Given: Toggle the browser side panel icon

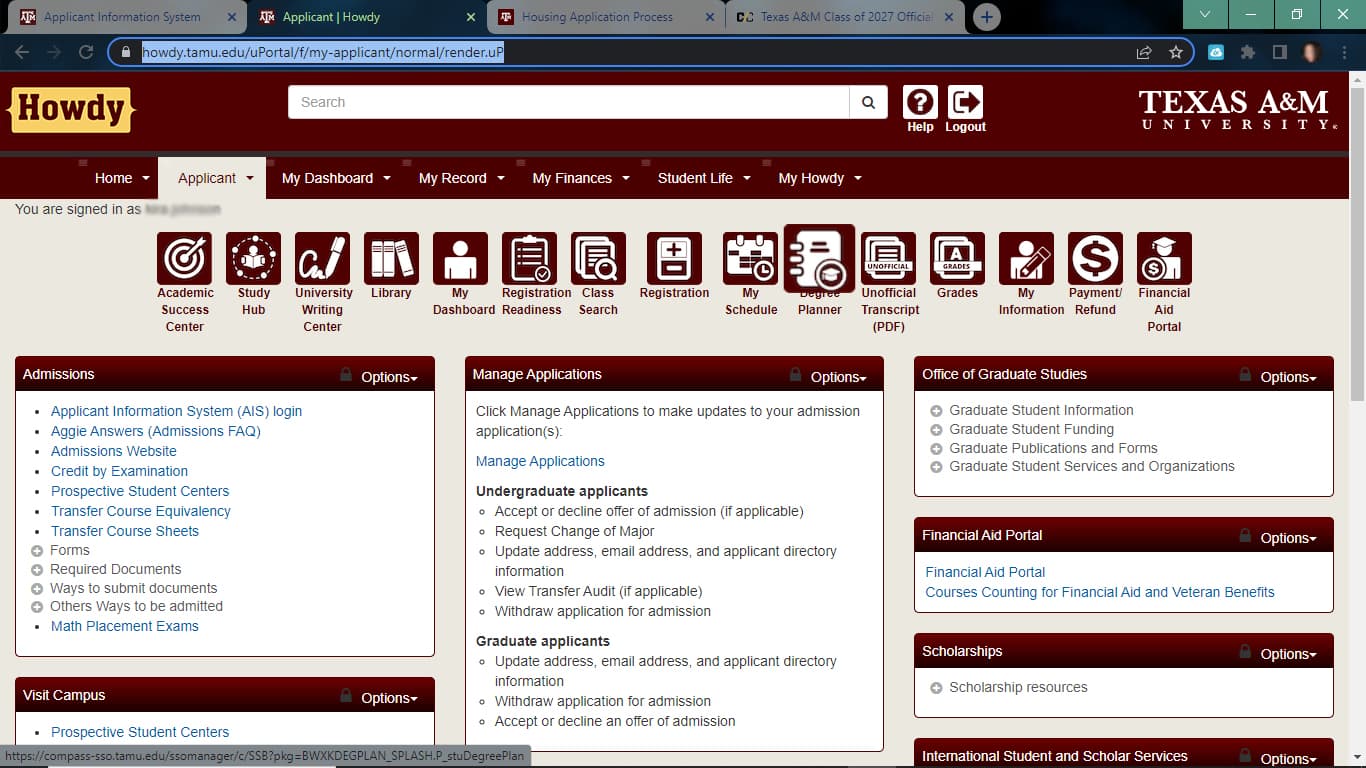Looking at the screenshot, I should click(x=1279, y=52).
